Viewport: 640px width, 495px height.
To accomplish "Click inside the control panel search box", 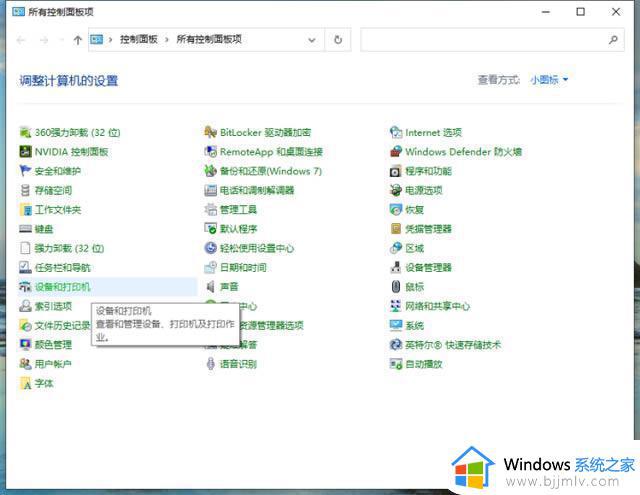I will tap(492, 40).
